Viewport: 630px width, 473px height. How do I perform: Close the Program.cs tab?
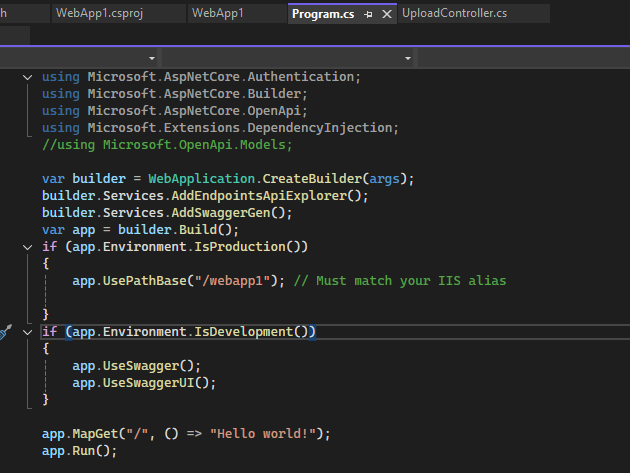(387, 14)
